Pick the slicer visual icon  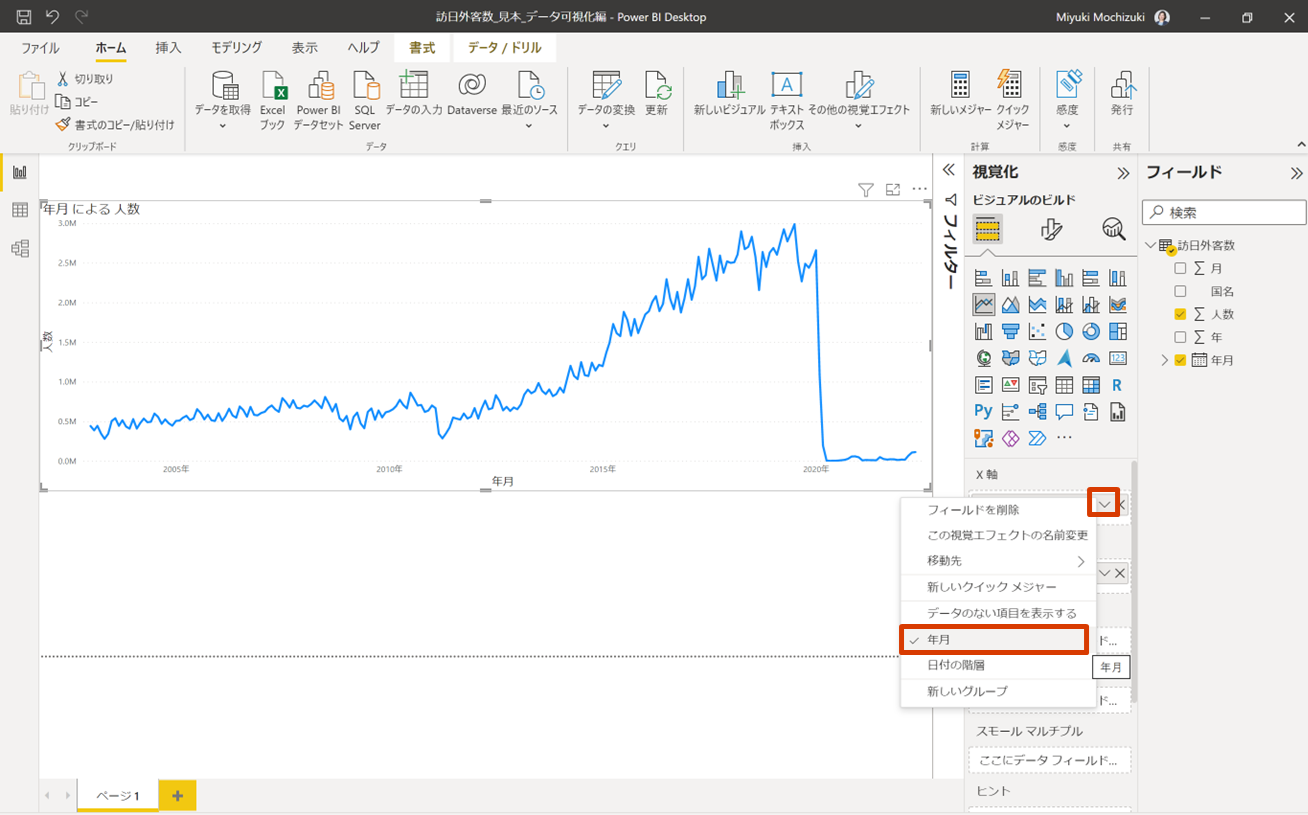click(1037, 385)
